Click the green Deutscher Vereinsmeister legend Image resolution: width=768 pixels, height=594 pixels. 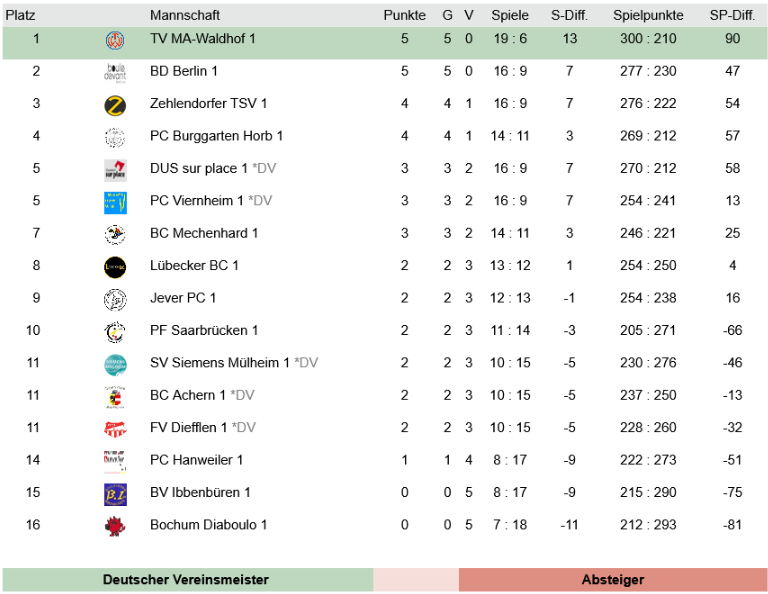186,580
